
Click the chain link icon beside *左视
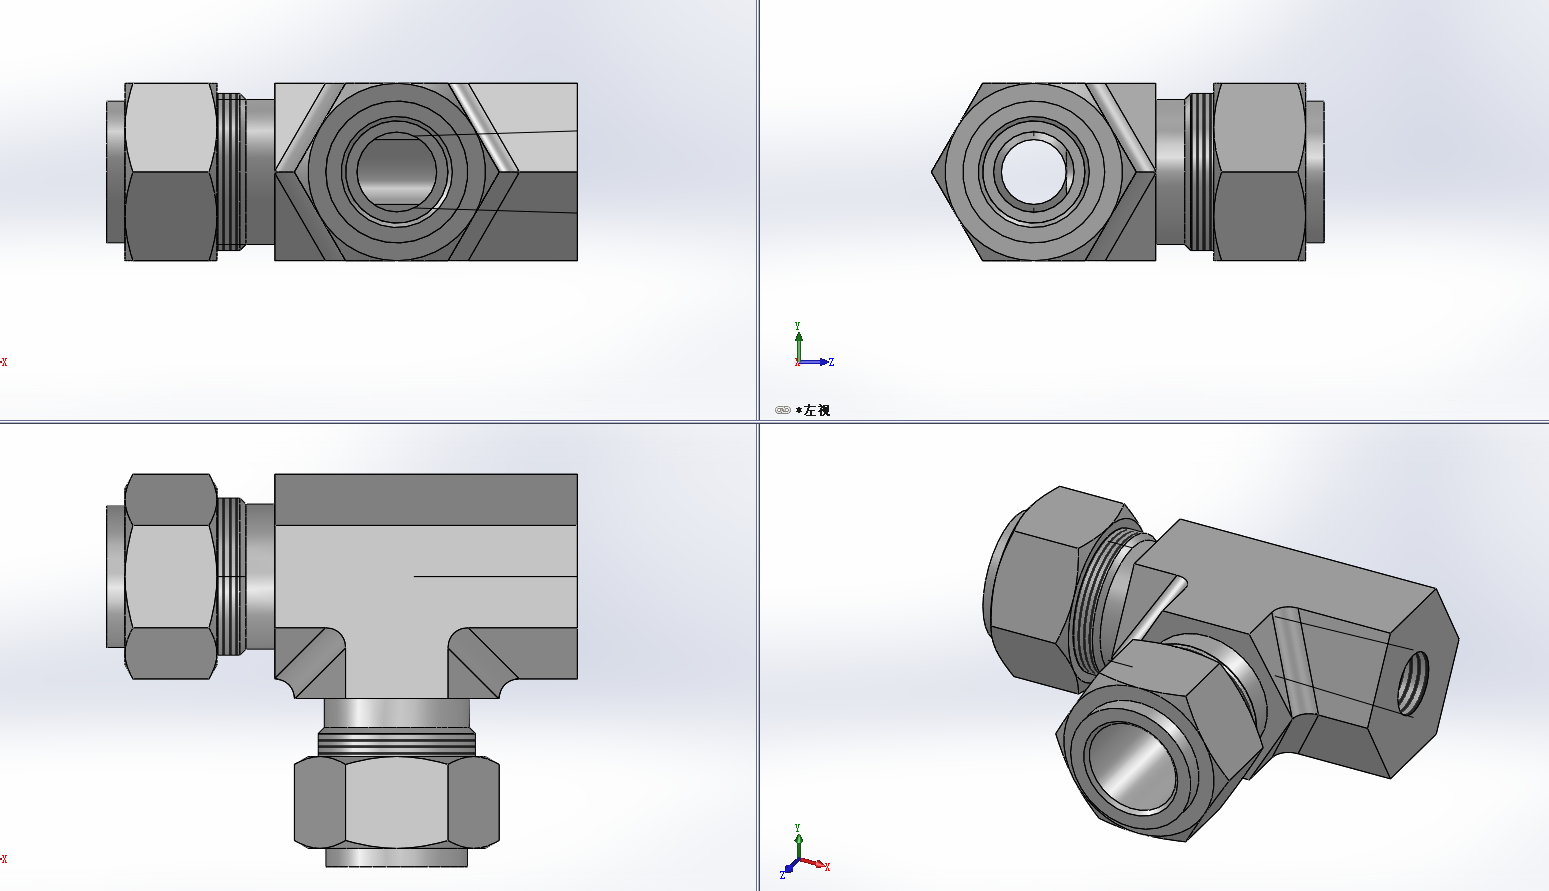click(x=783, y=410)
